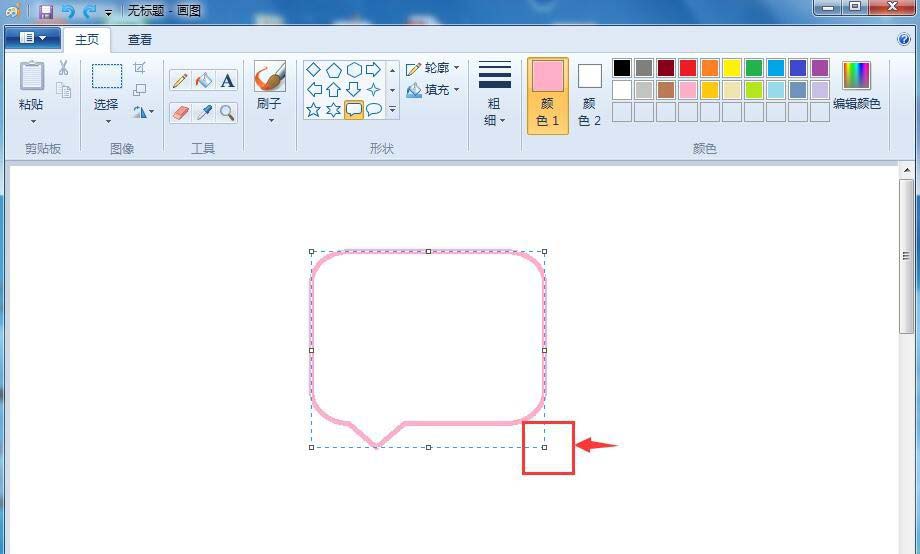Click the Undo arrow

point(68,11)
